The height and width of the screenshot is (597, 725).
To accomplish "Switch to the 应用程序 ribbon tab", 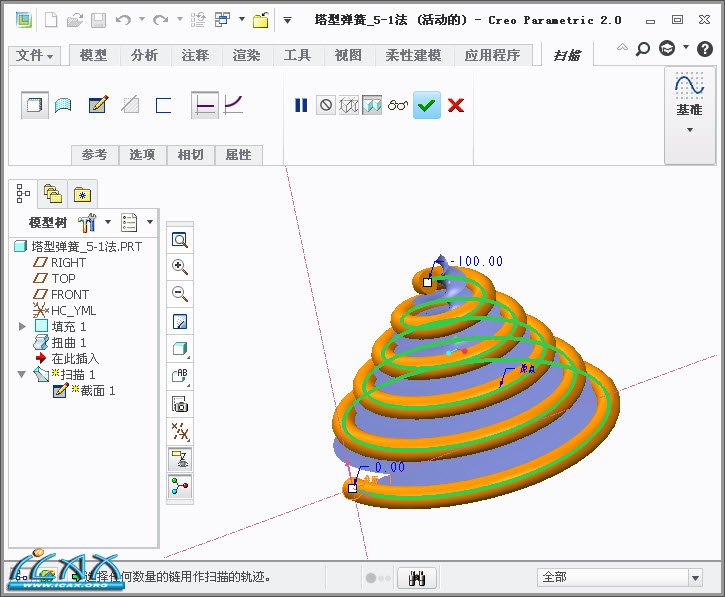I will (x=492, y=55).
